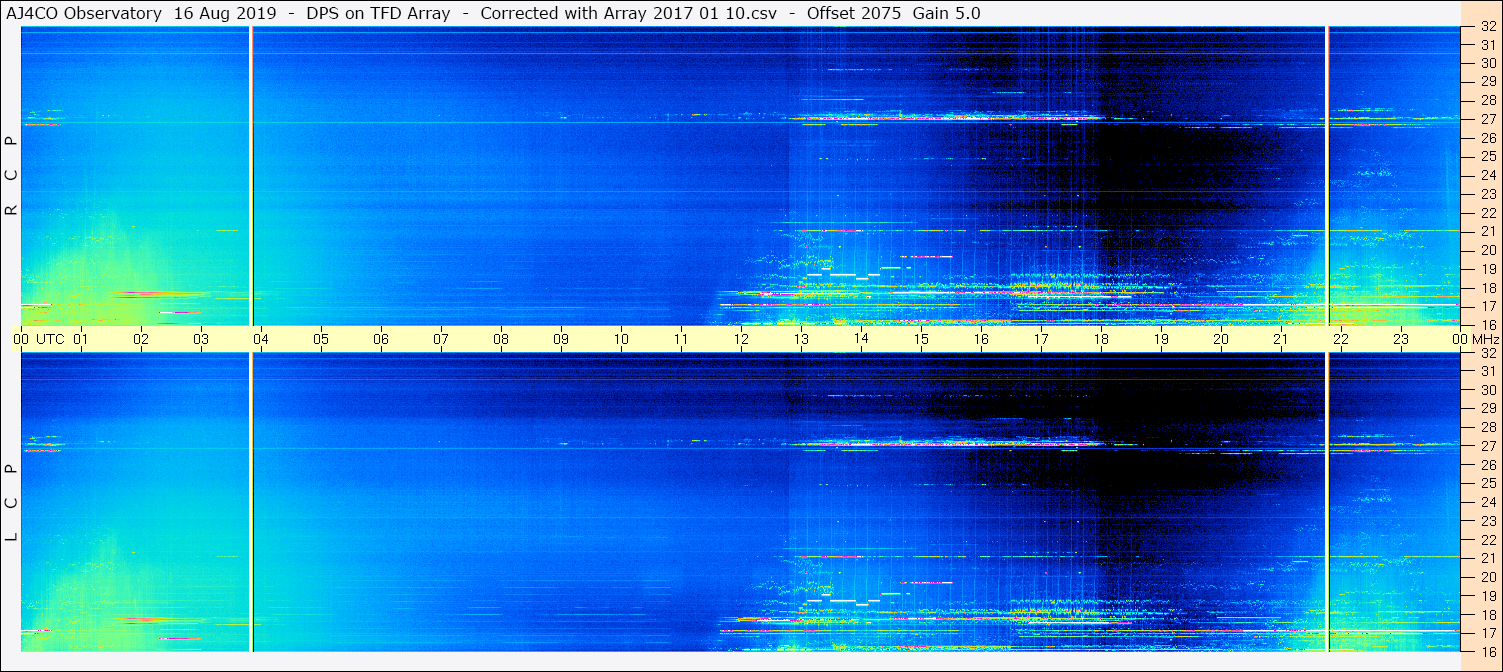Click hour "23" on the UTC time axis

pyautogui.click(x=1401, y=339)
